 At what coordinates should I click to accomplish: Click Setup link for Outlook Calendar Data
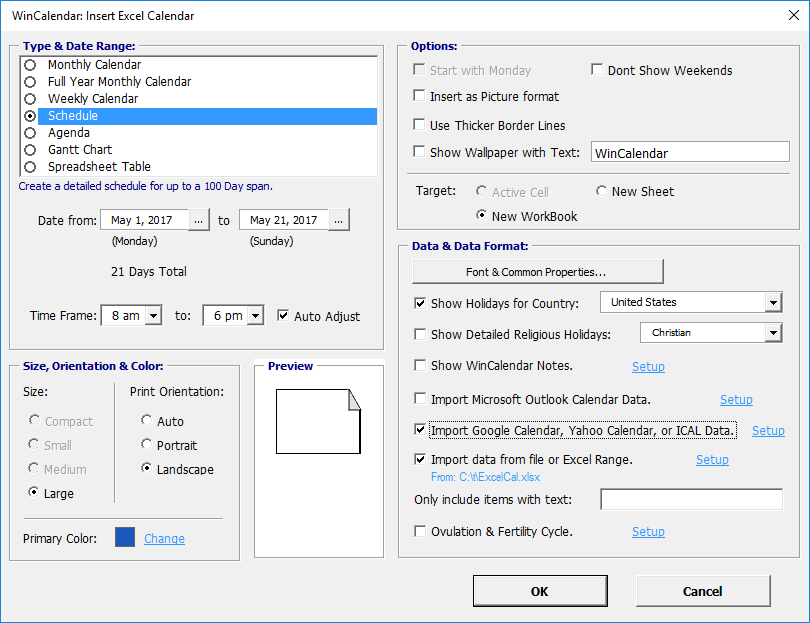click(736, 400)
